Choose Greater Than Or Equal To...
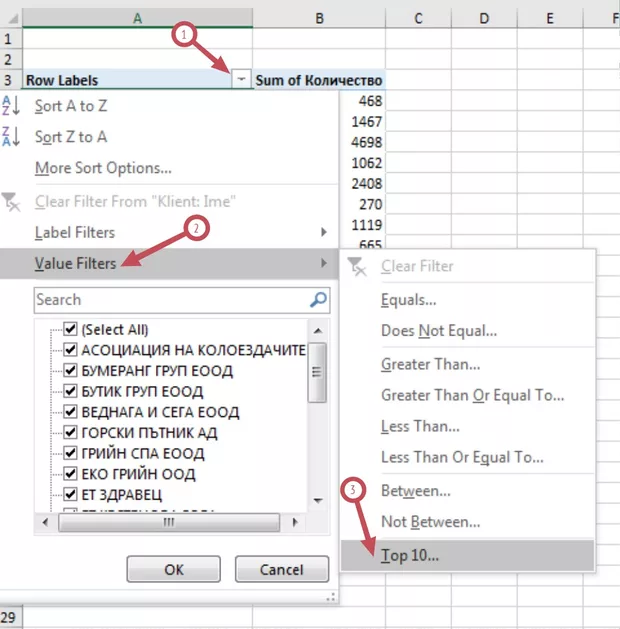The height and width of the screenshot is (629, 620). tap(472, 395)
